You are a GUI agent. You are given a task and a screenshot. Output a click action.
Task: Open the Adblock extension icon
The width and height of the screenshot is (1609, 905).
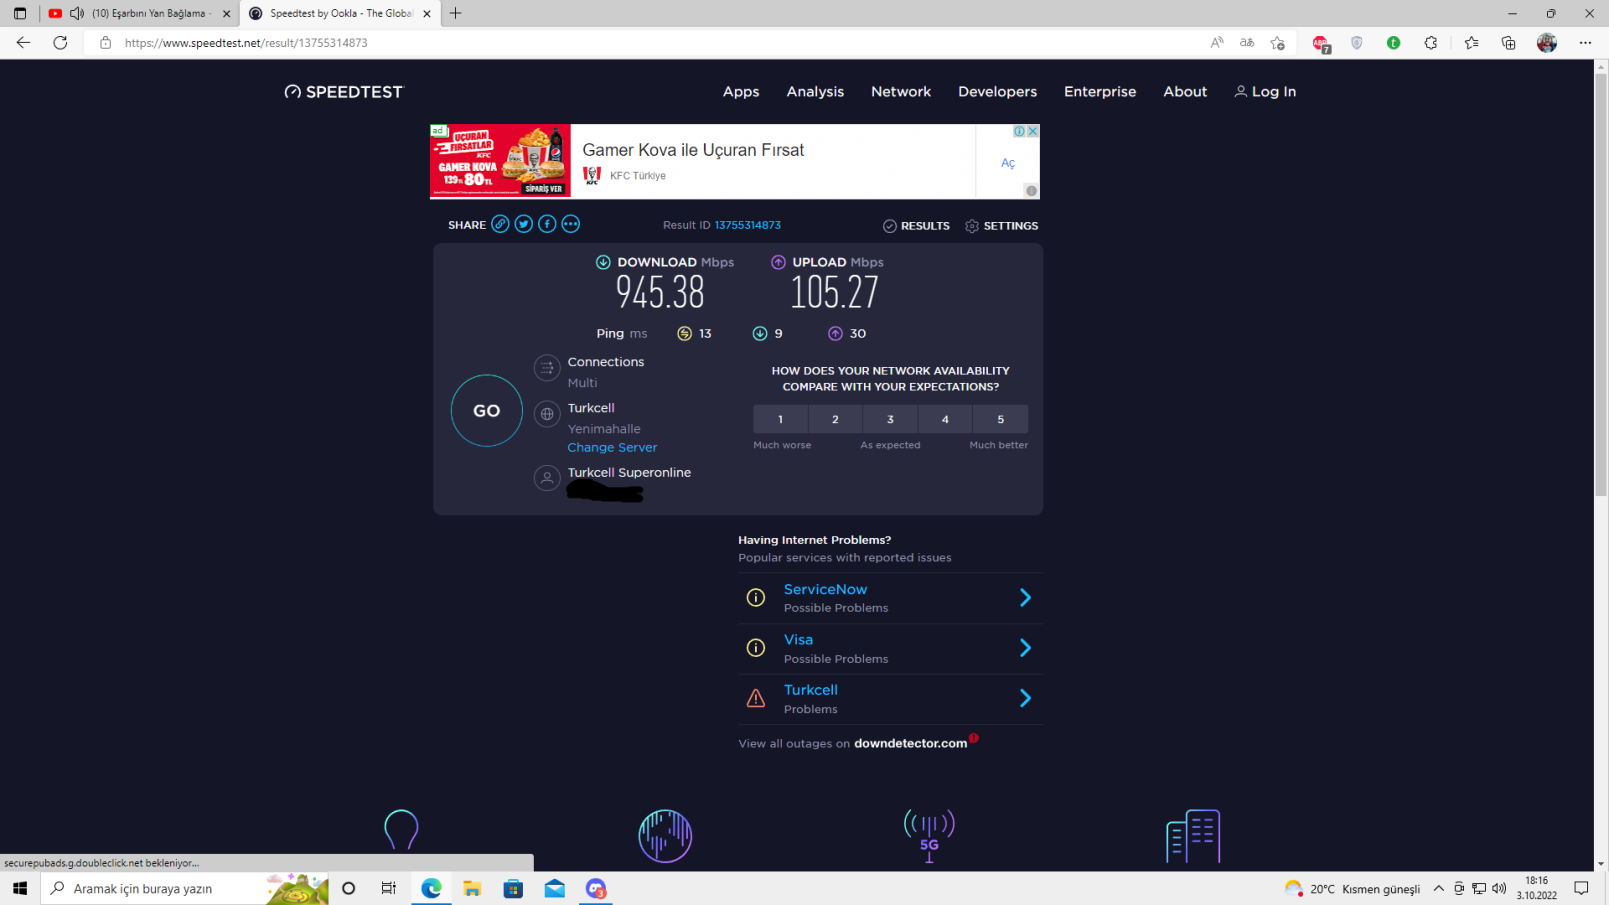[x=1321, y=44]
